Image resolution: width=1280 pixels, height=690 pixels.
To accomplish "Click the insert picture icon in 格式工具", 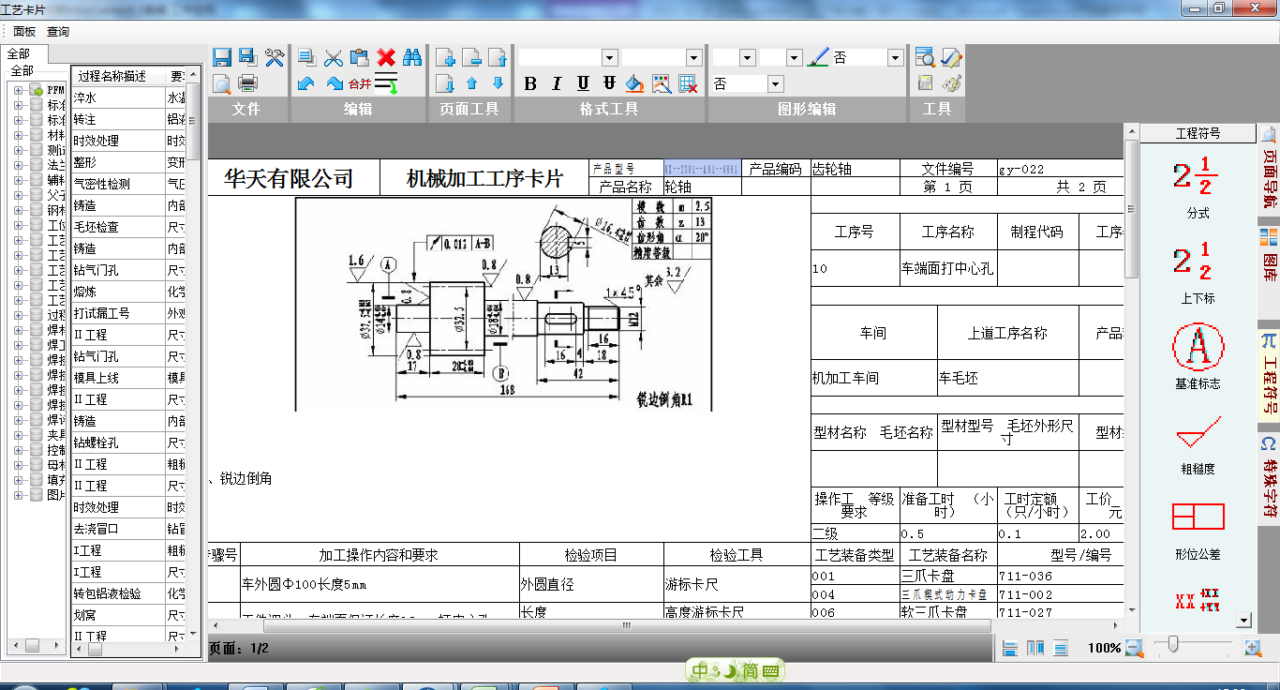I will tap(661, 83).
